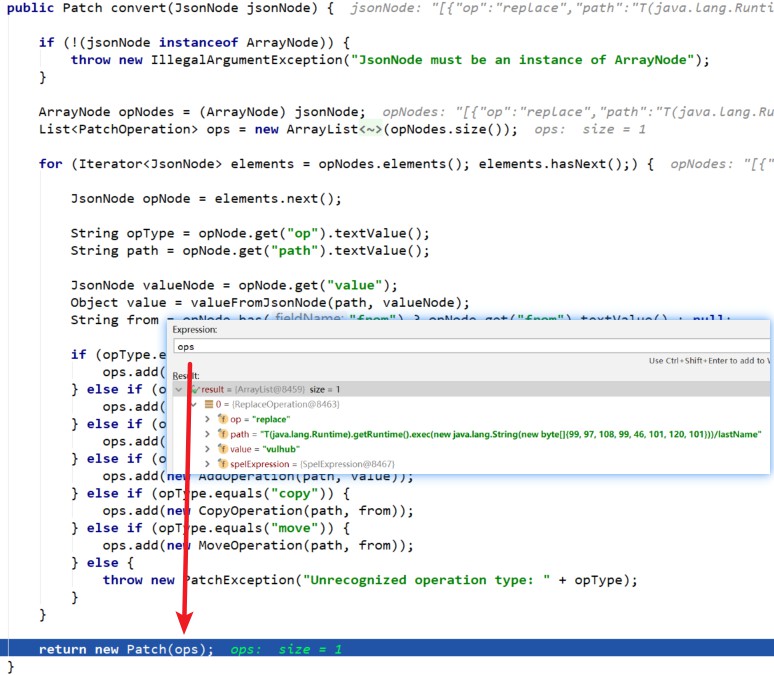Screen dimensions: 774x675
Task: Click the String opType declaration line
Action: pos(250,233)
